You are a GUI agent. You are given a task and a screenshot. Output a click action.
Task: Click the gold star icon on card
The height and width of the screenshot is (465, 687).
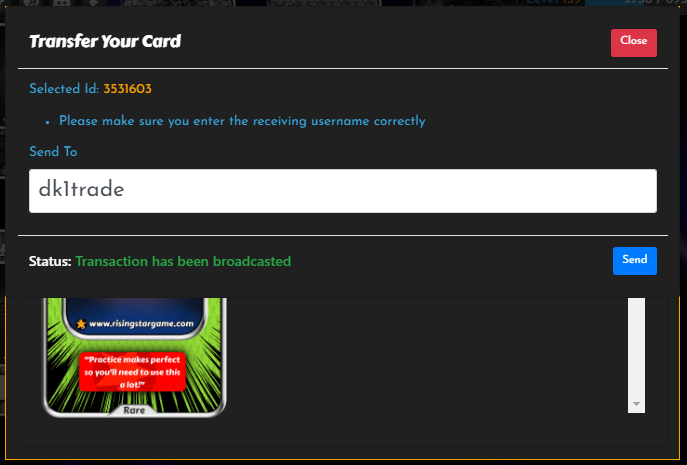[81, 323]
